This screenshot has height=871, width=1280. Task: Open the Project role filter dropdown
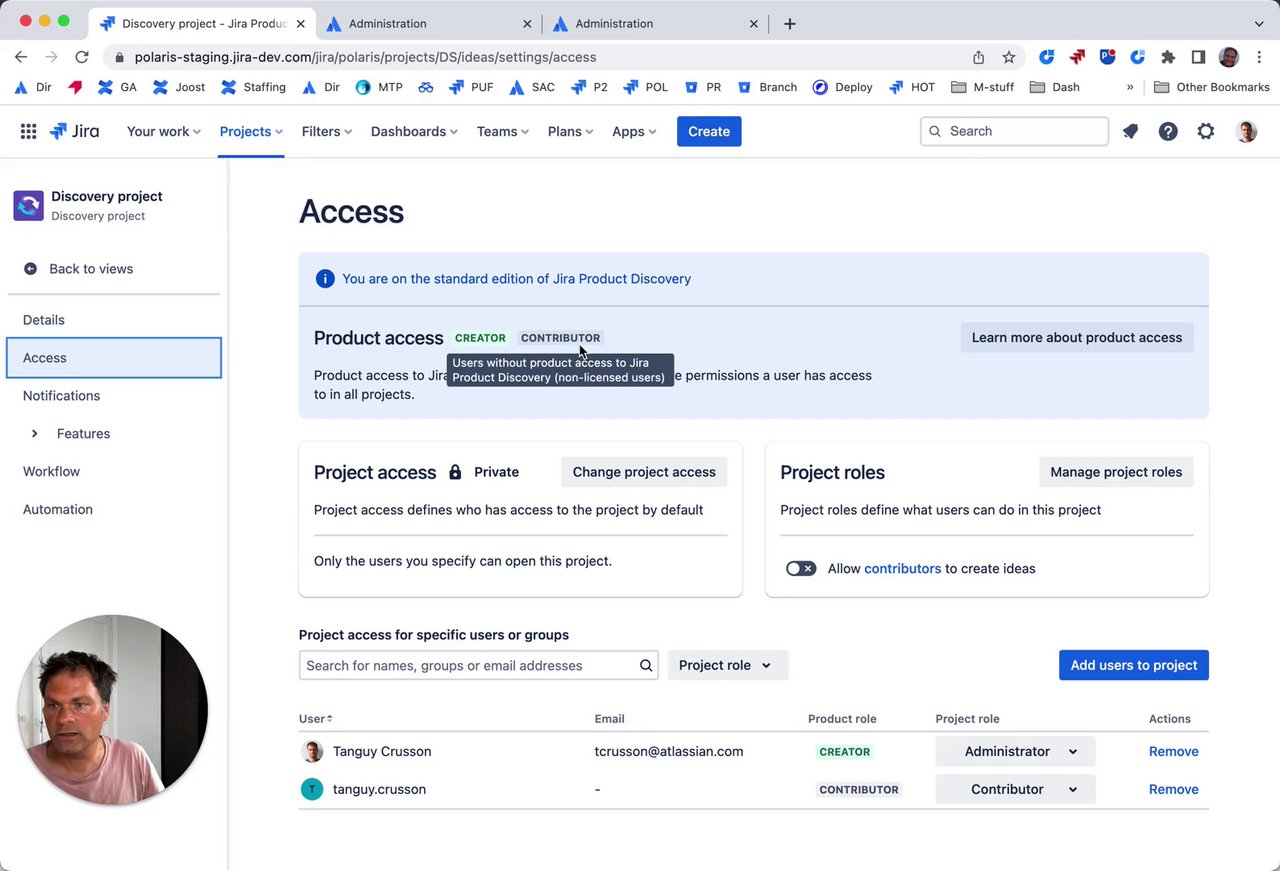tap(726, 666)
